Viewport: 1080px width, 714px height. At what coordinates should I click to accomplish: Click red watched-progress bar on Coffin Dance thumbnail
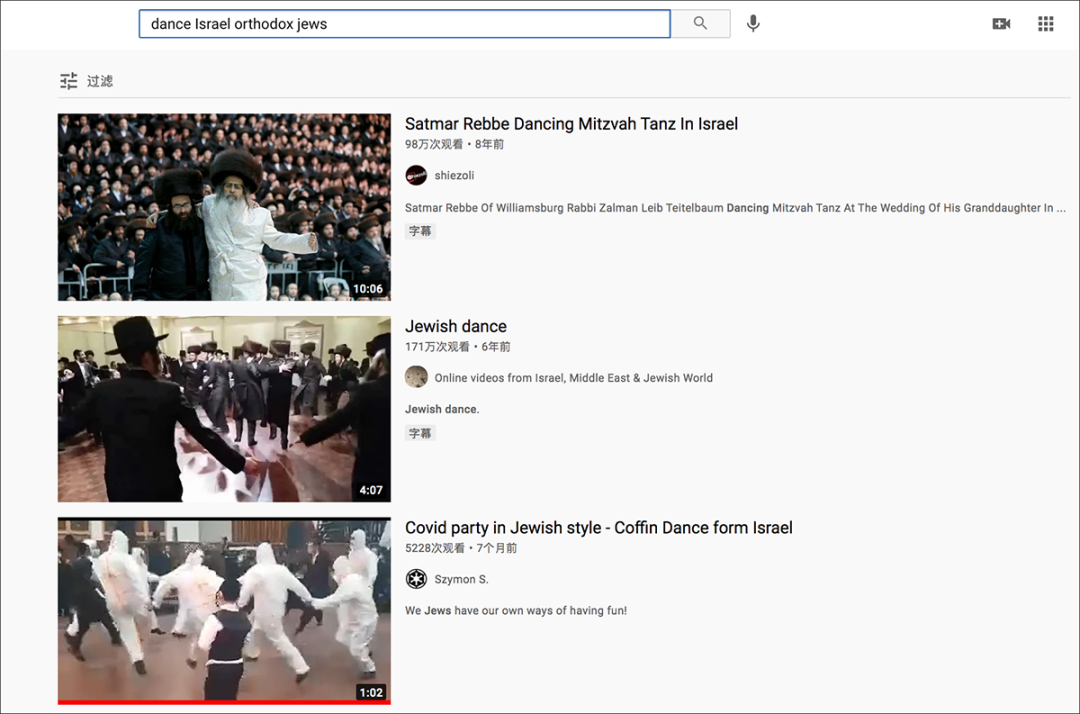[x=224, y=702]
